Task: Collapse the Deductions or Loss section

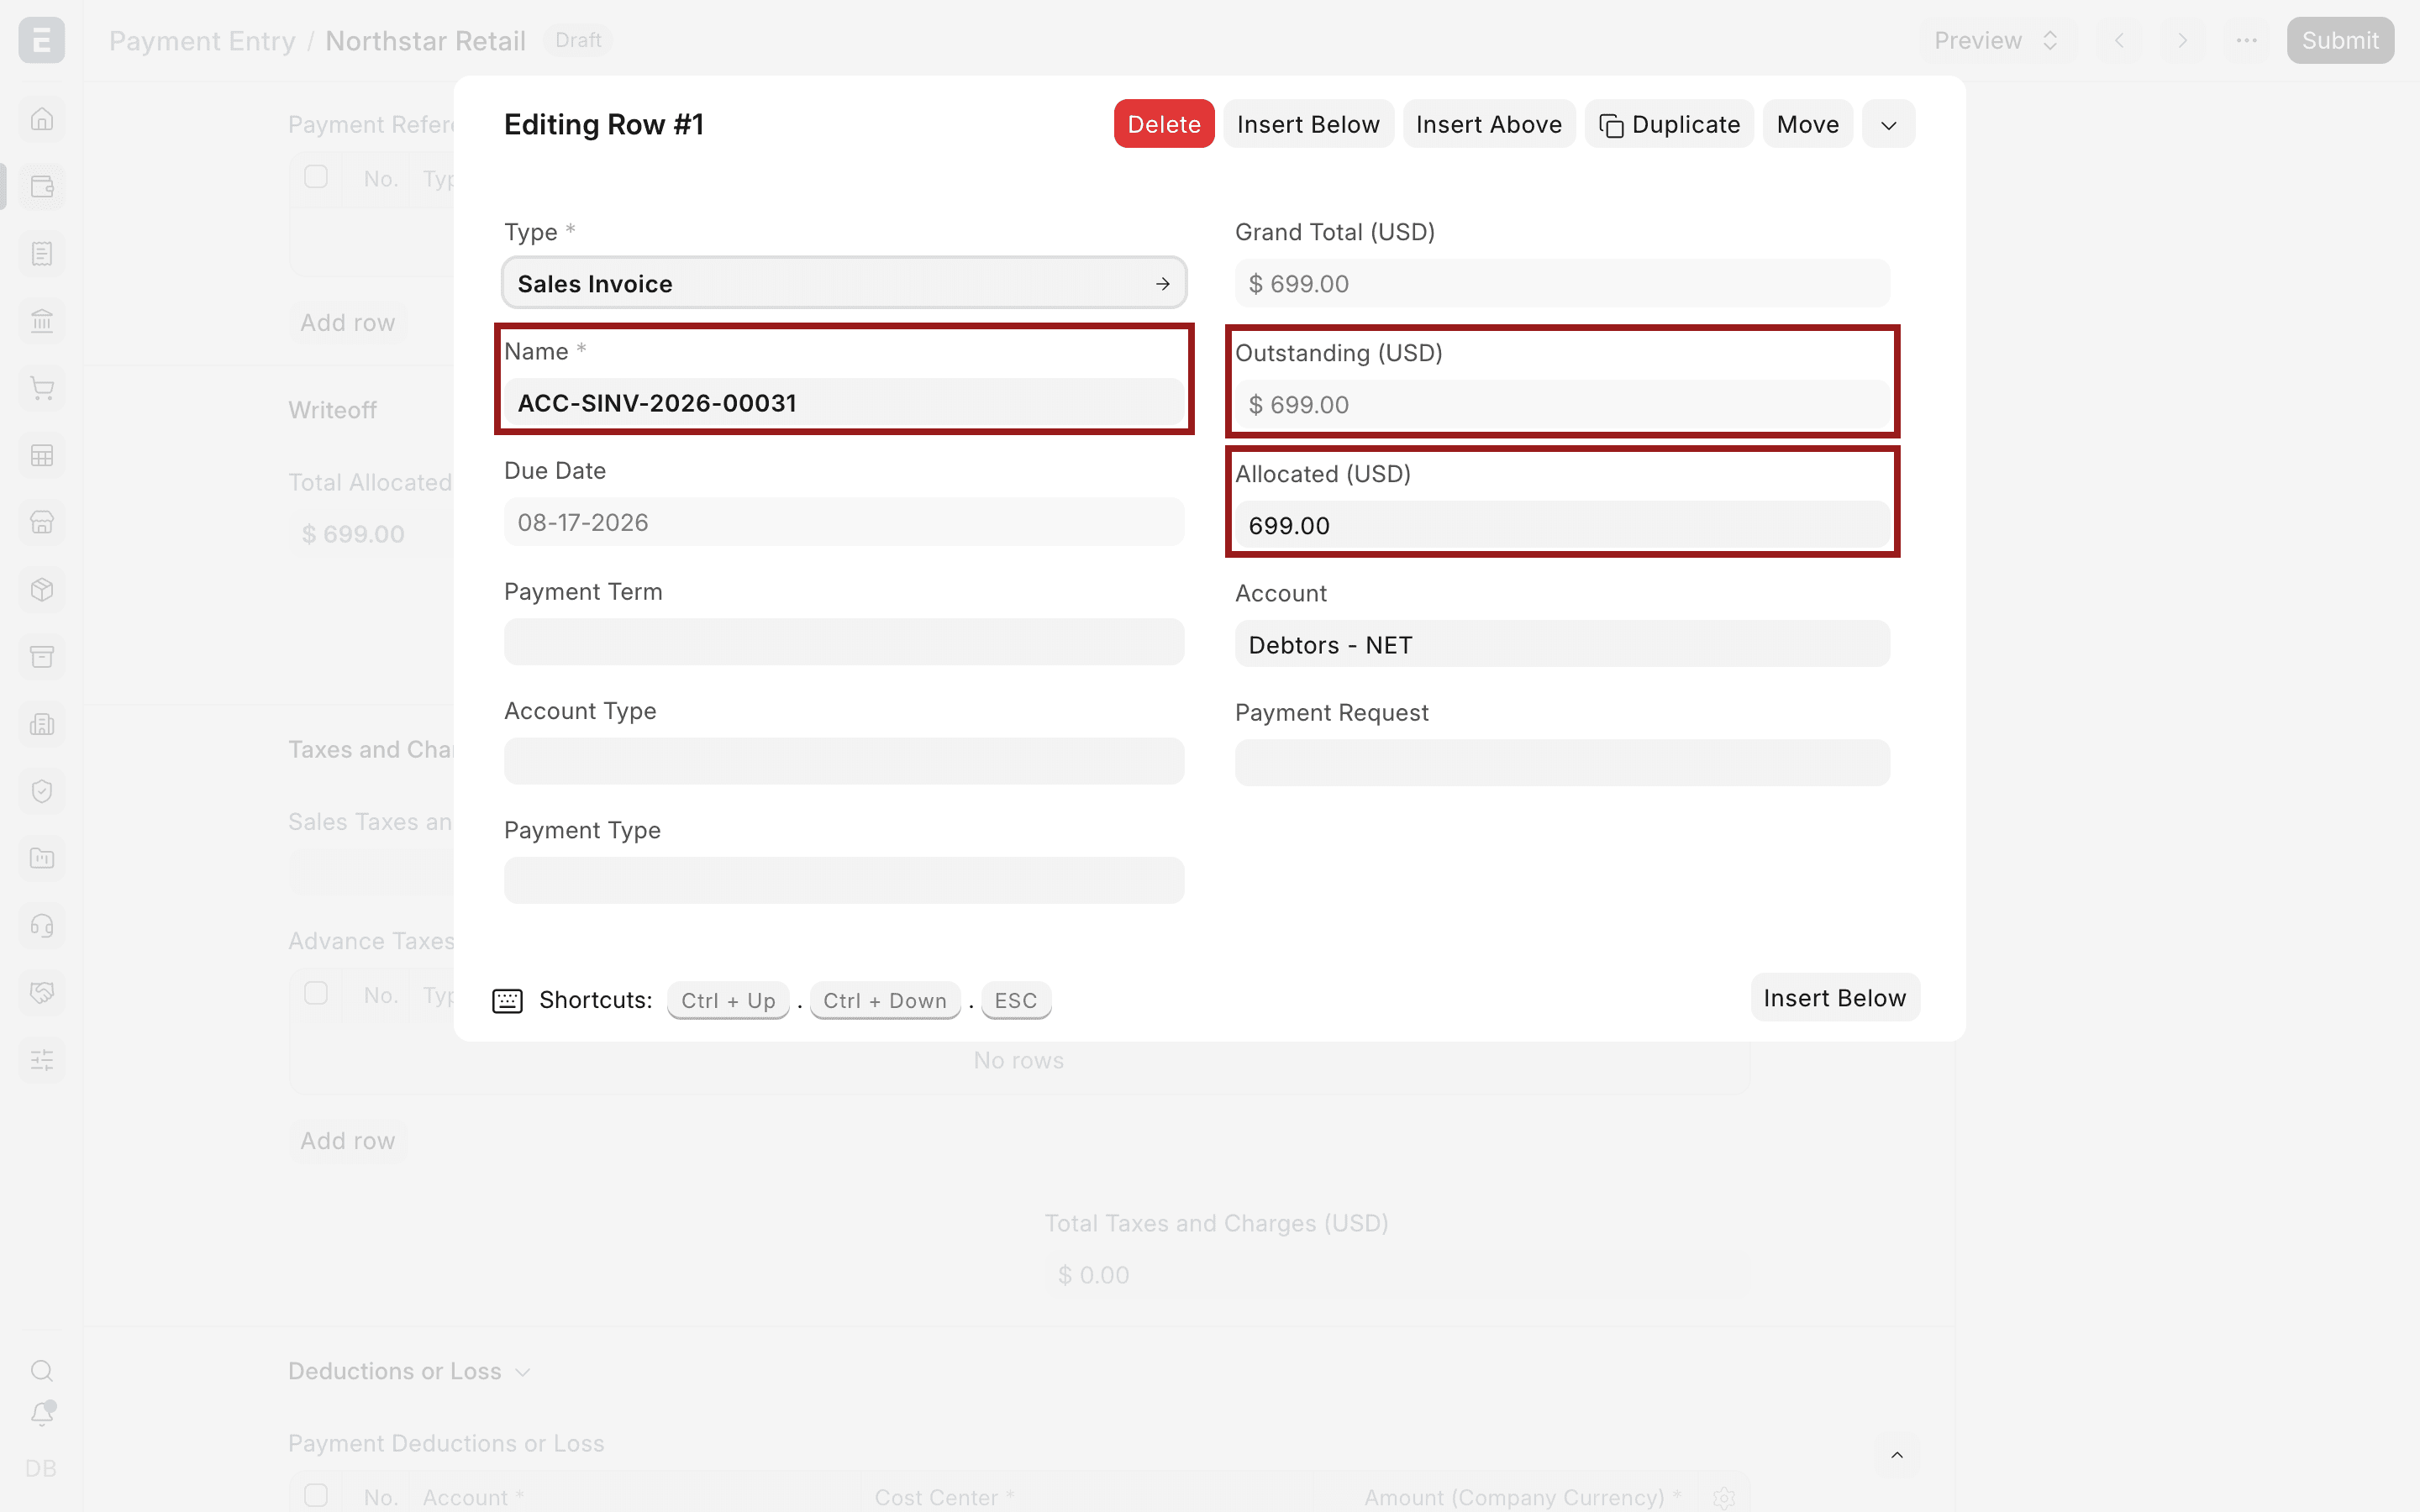Action: click(x=409, y=1371)
